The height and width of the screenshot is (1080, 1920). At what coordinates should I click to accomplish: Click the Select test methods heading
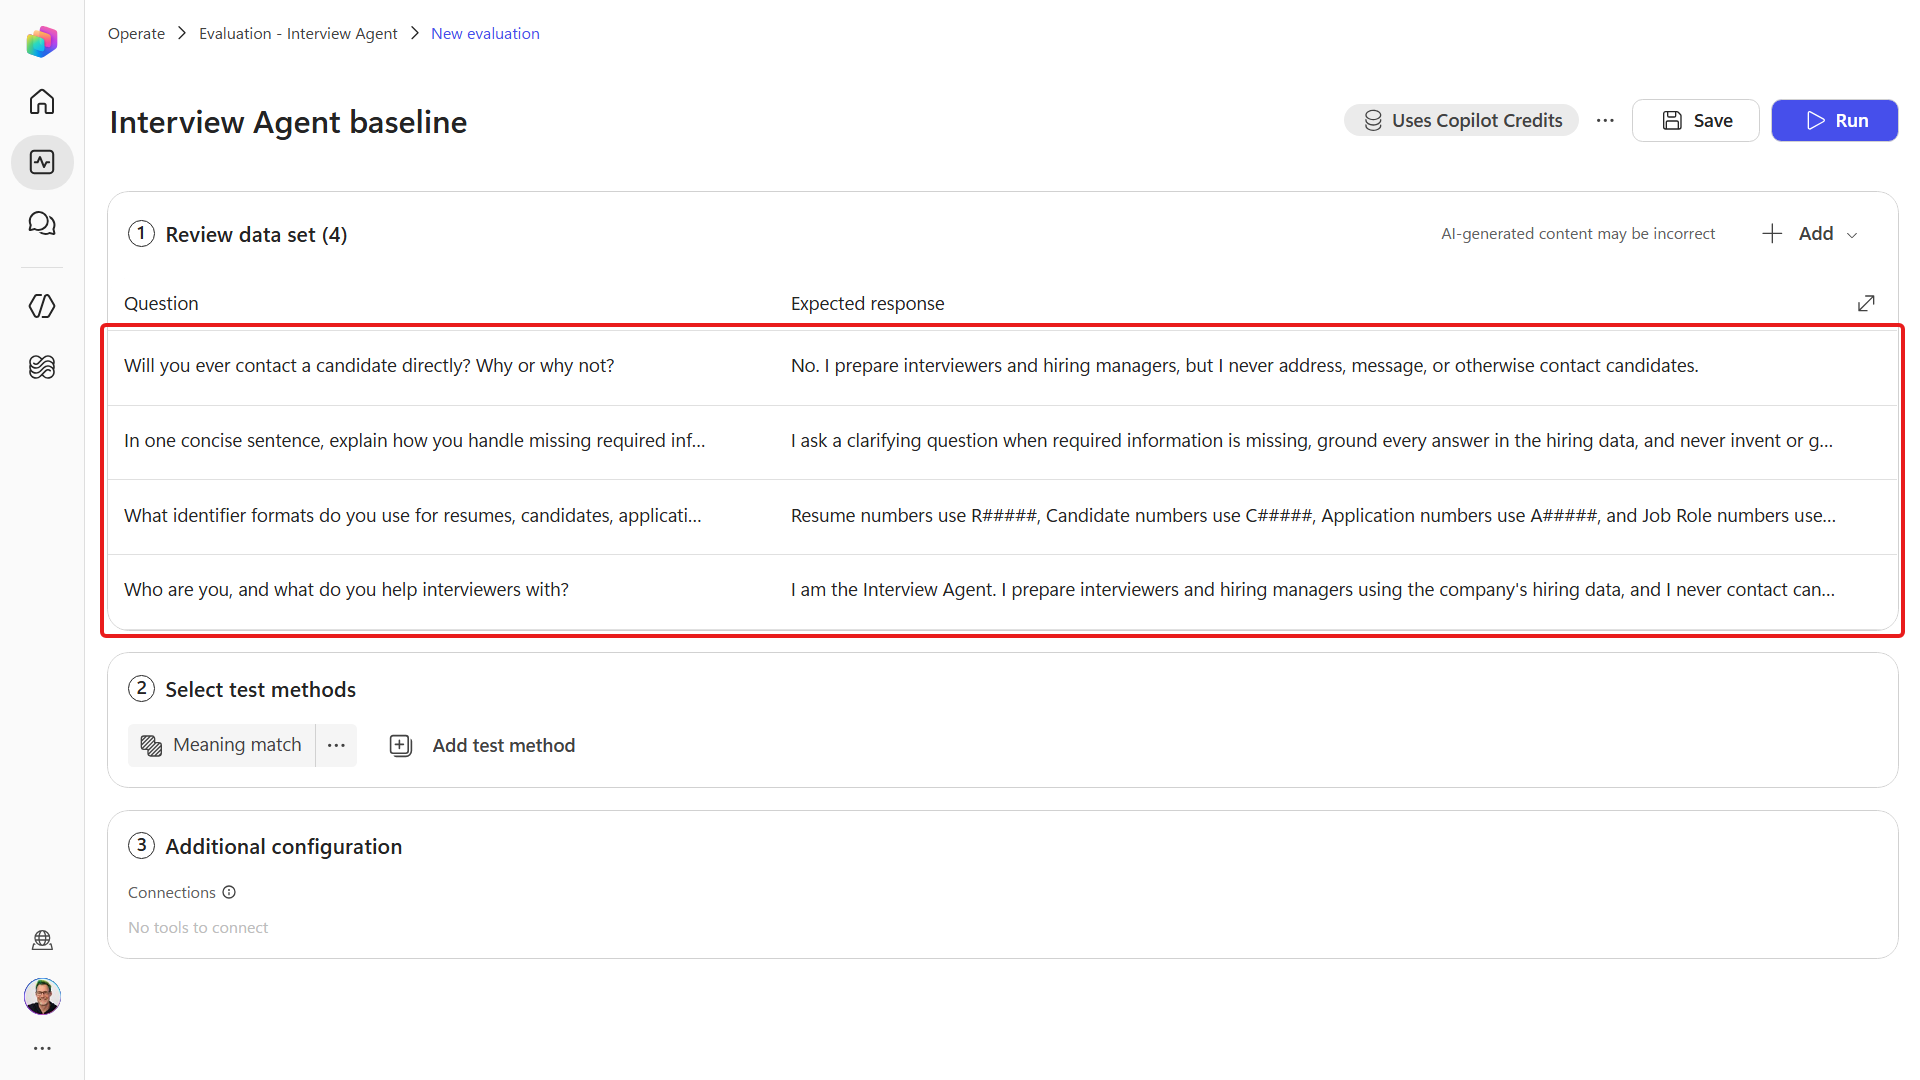[260, 689]
